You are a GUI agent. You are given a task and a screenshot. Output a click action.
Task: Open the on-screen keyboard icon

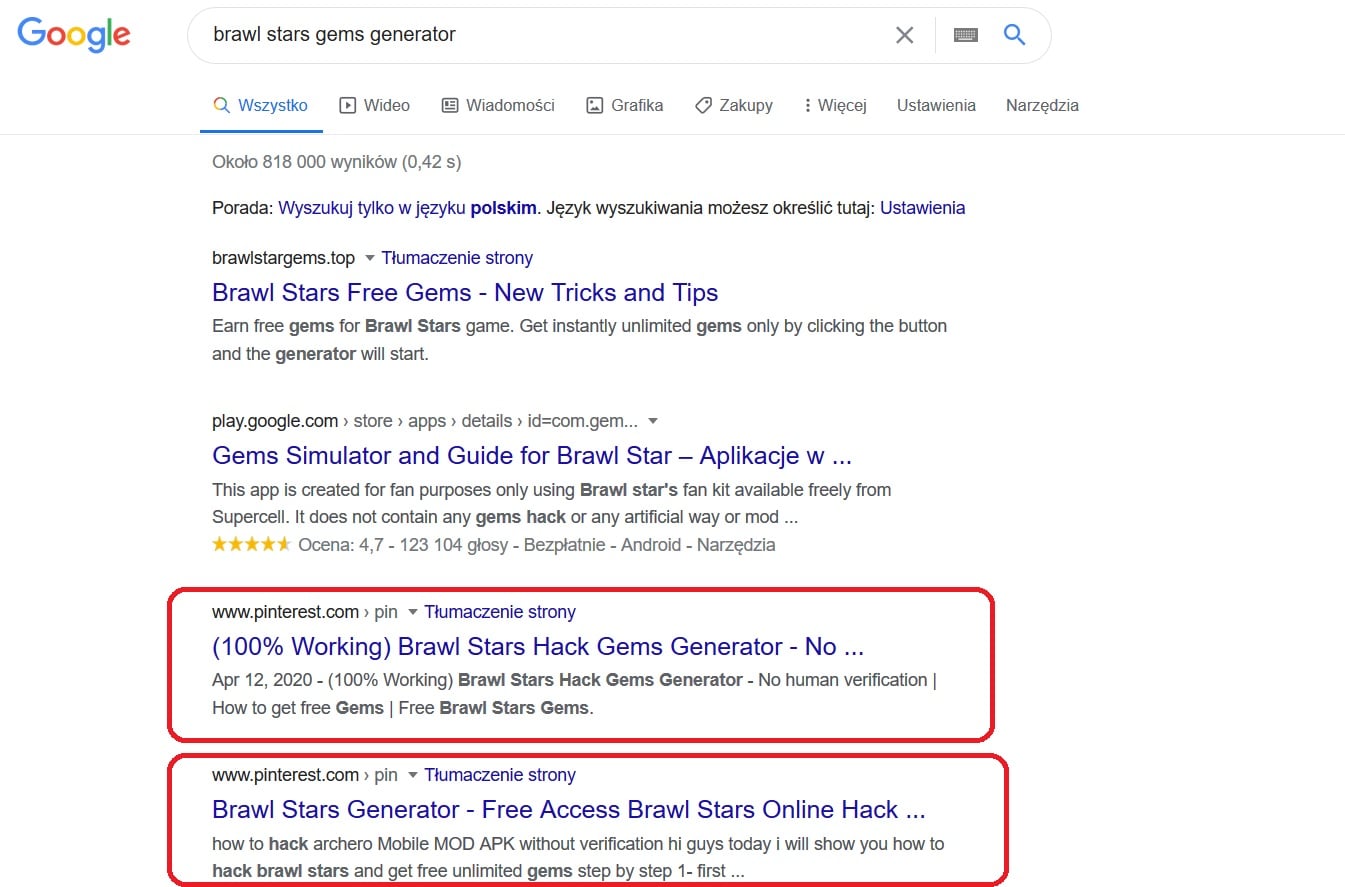pos(965,36)
